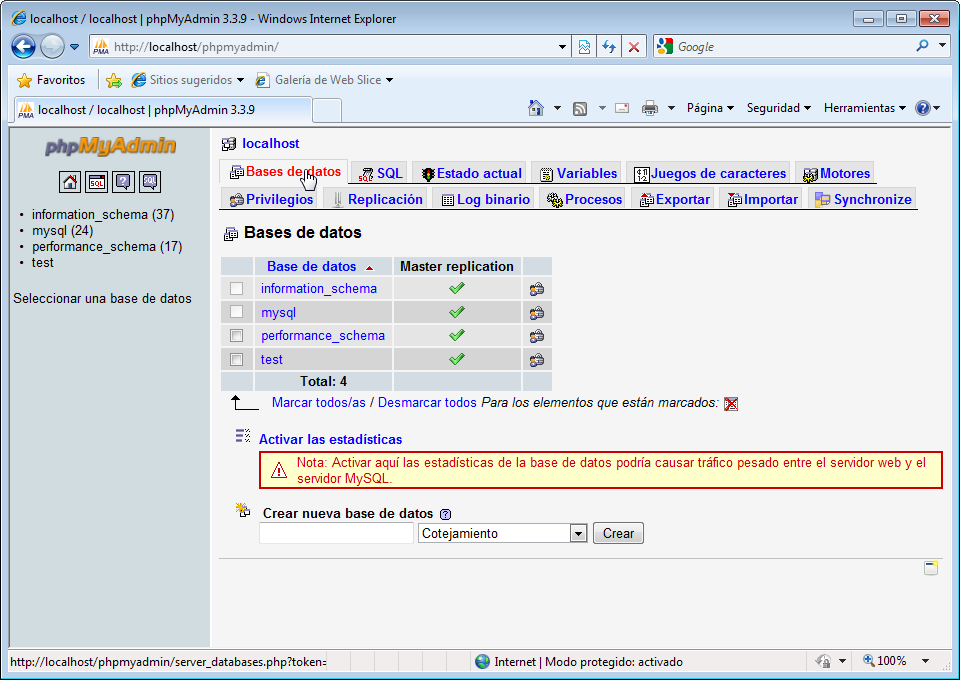This screenshot has width=960, height=680.
Task: Open the Motores tab
Action: point(836,174)
